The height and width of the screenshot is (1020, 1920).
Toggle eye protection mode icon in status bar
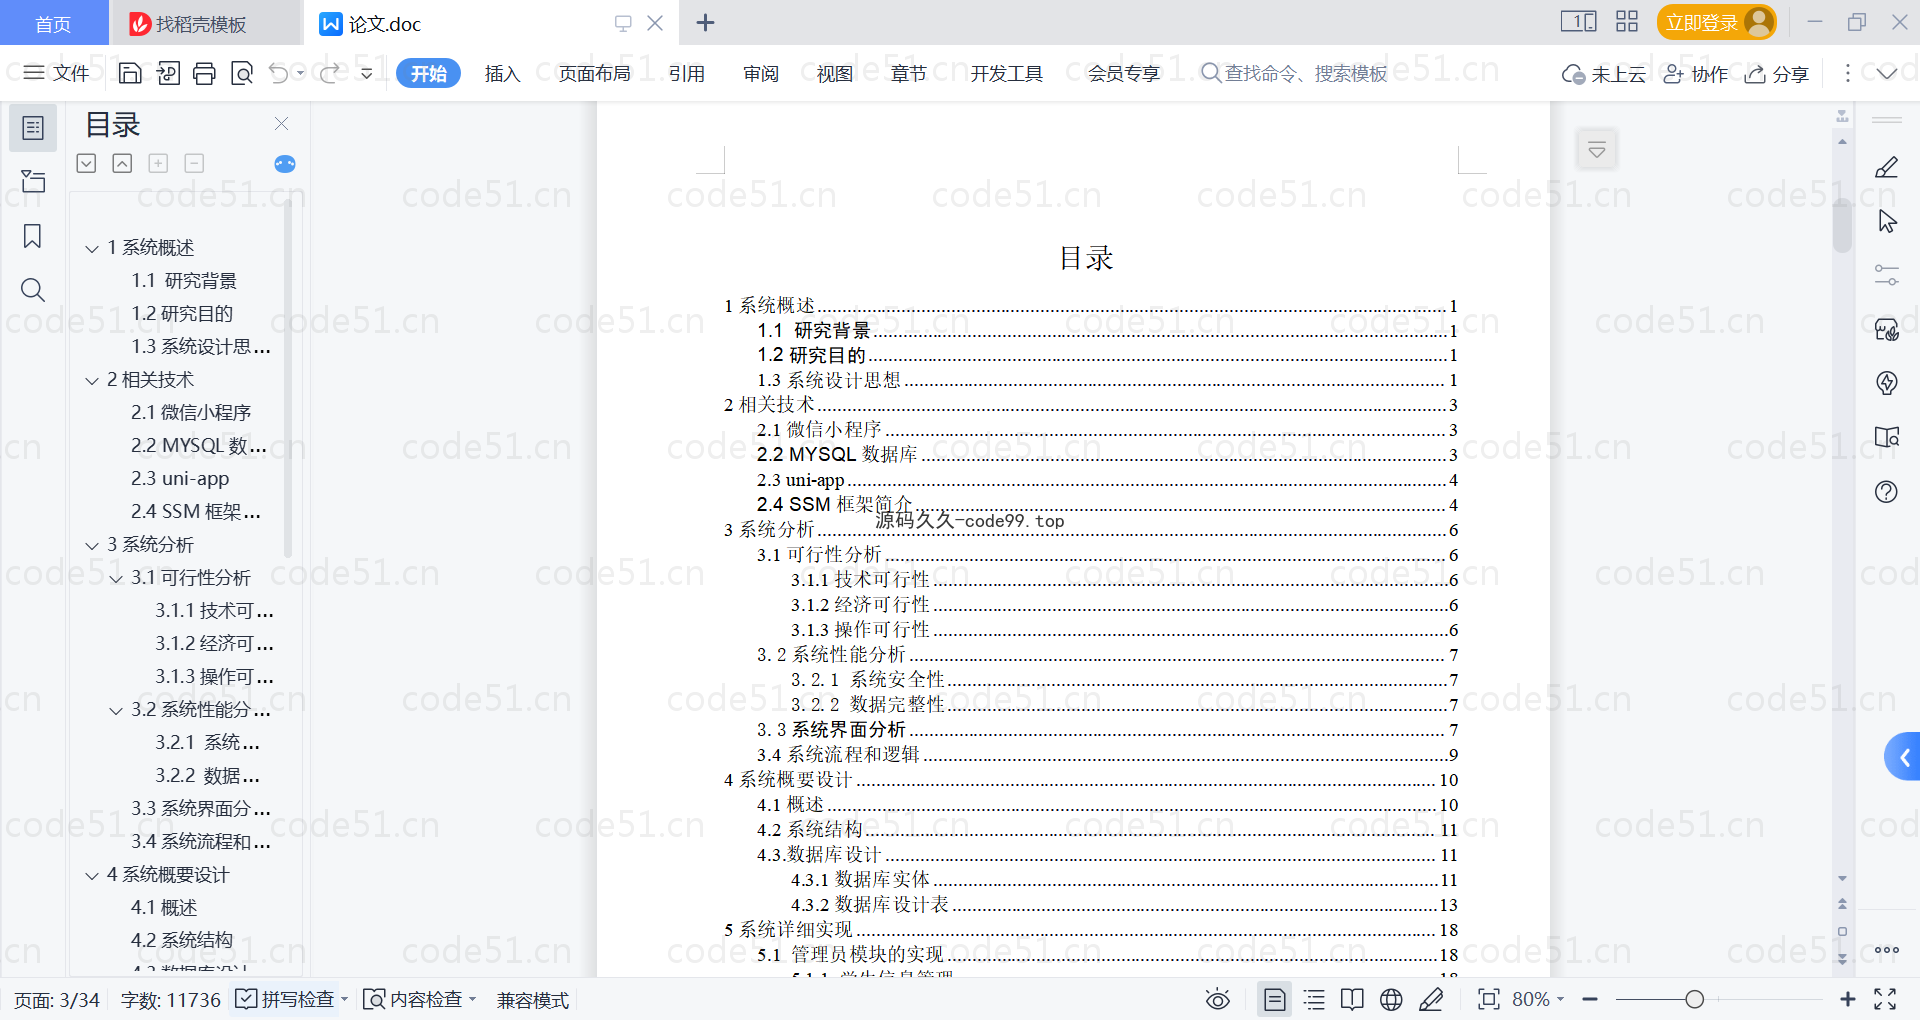pos(1218,999)
